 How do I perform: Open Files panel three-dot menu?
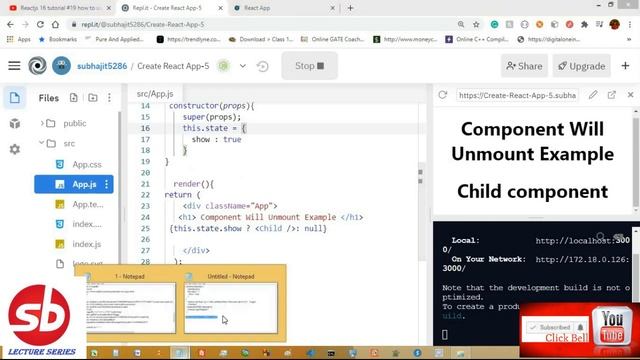point(109,98)
